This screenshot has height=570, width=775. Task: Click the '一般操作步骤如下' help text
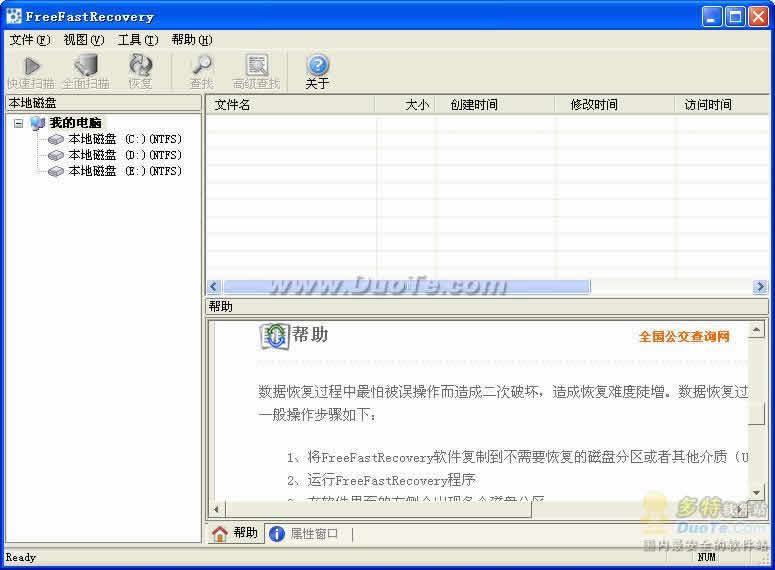(316, 415)
